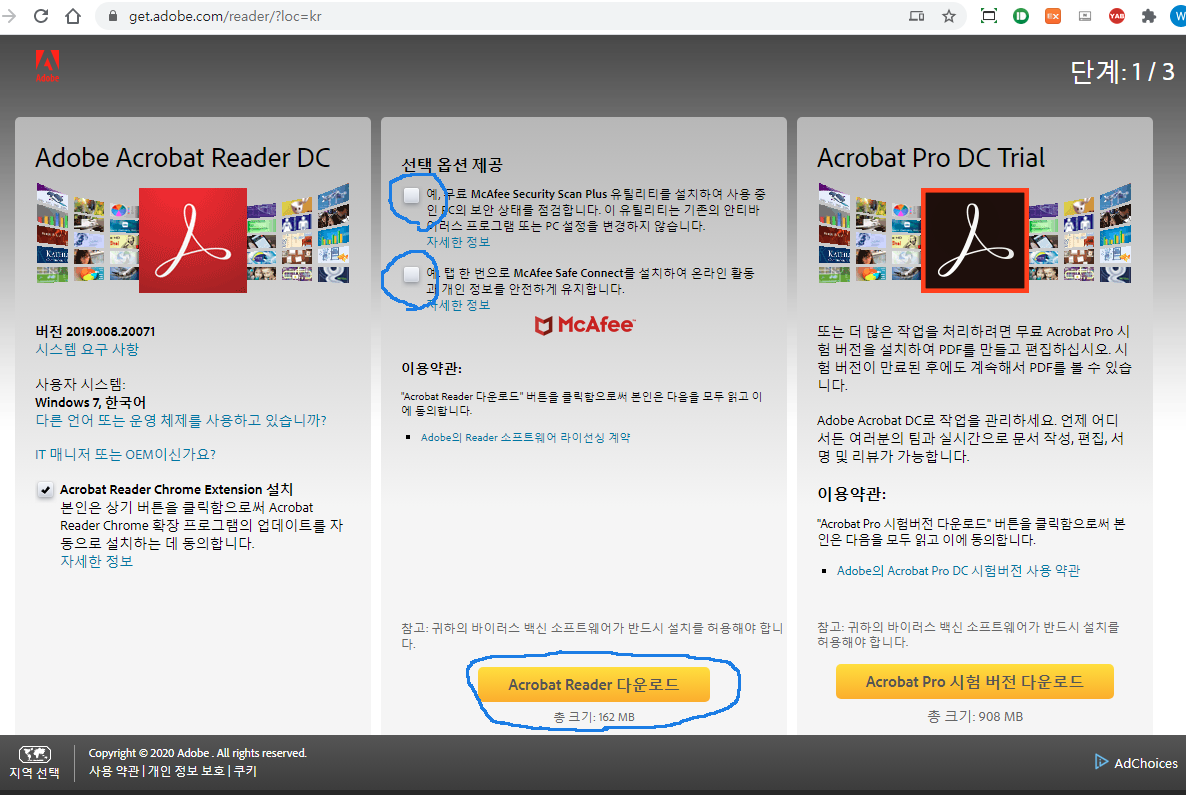Click the 버전 2019.008.20071 text
The height and width of the screenshot is (795, 1186).
[x=95, y=331]
